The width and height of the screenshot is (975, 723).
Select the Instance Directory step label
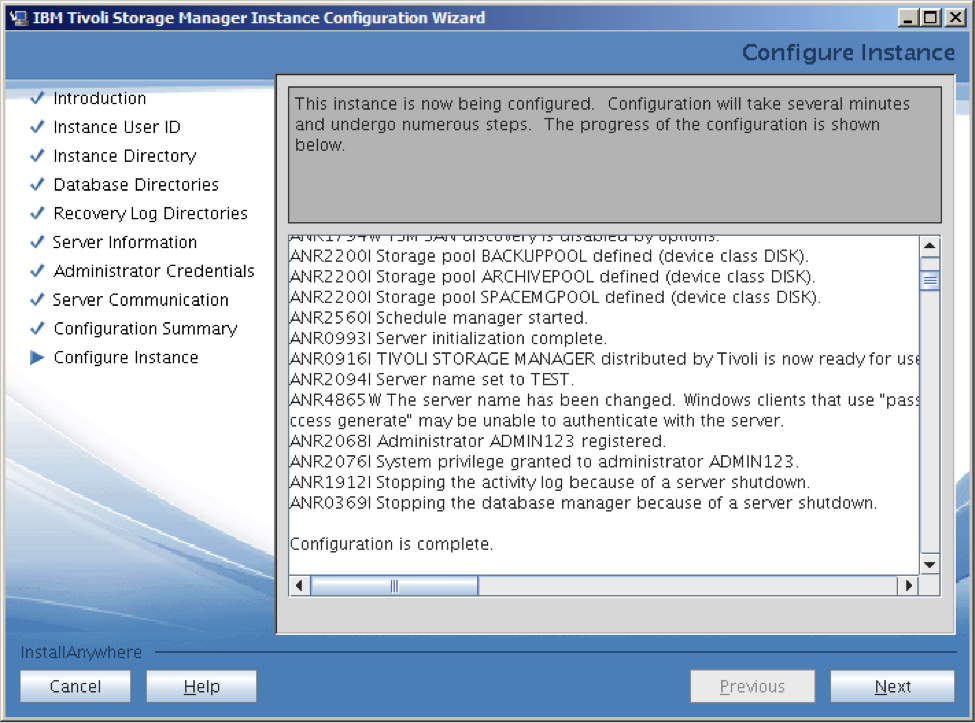[125, 156]
